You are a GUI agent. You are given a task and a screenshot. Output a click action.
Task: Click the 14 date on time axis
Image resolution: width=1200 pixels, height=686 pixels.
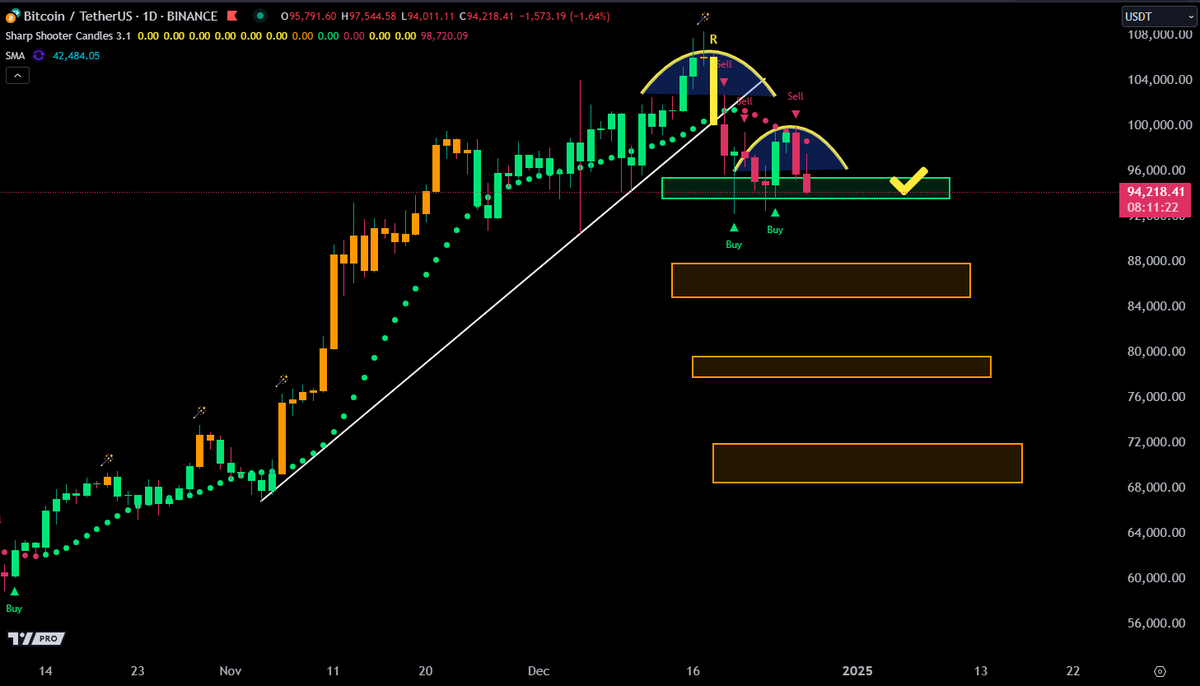(x=46, y=671)
